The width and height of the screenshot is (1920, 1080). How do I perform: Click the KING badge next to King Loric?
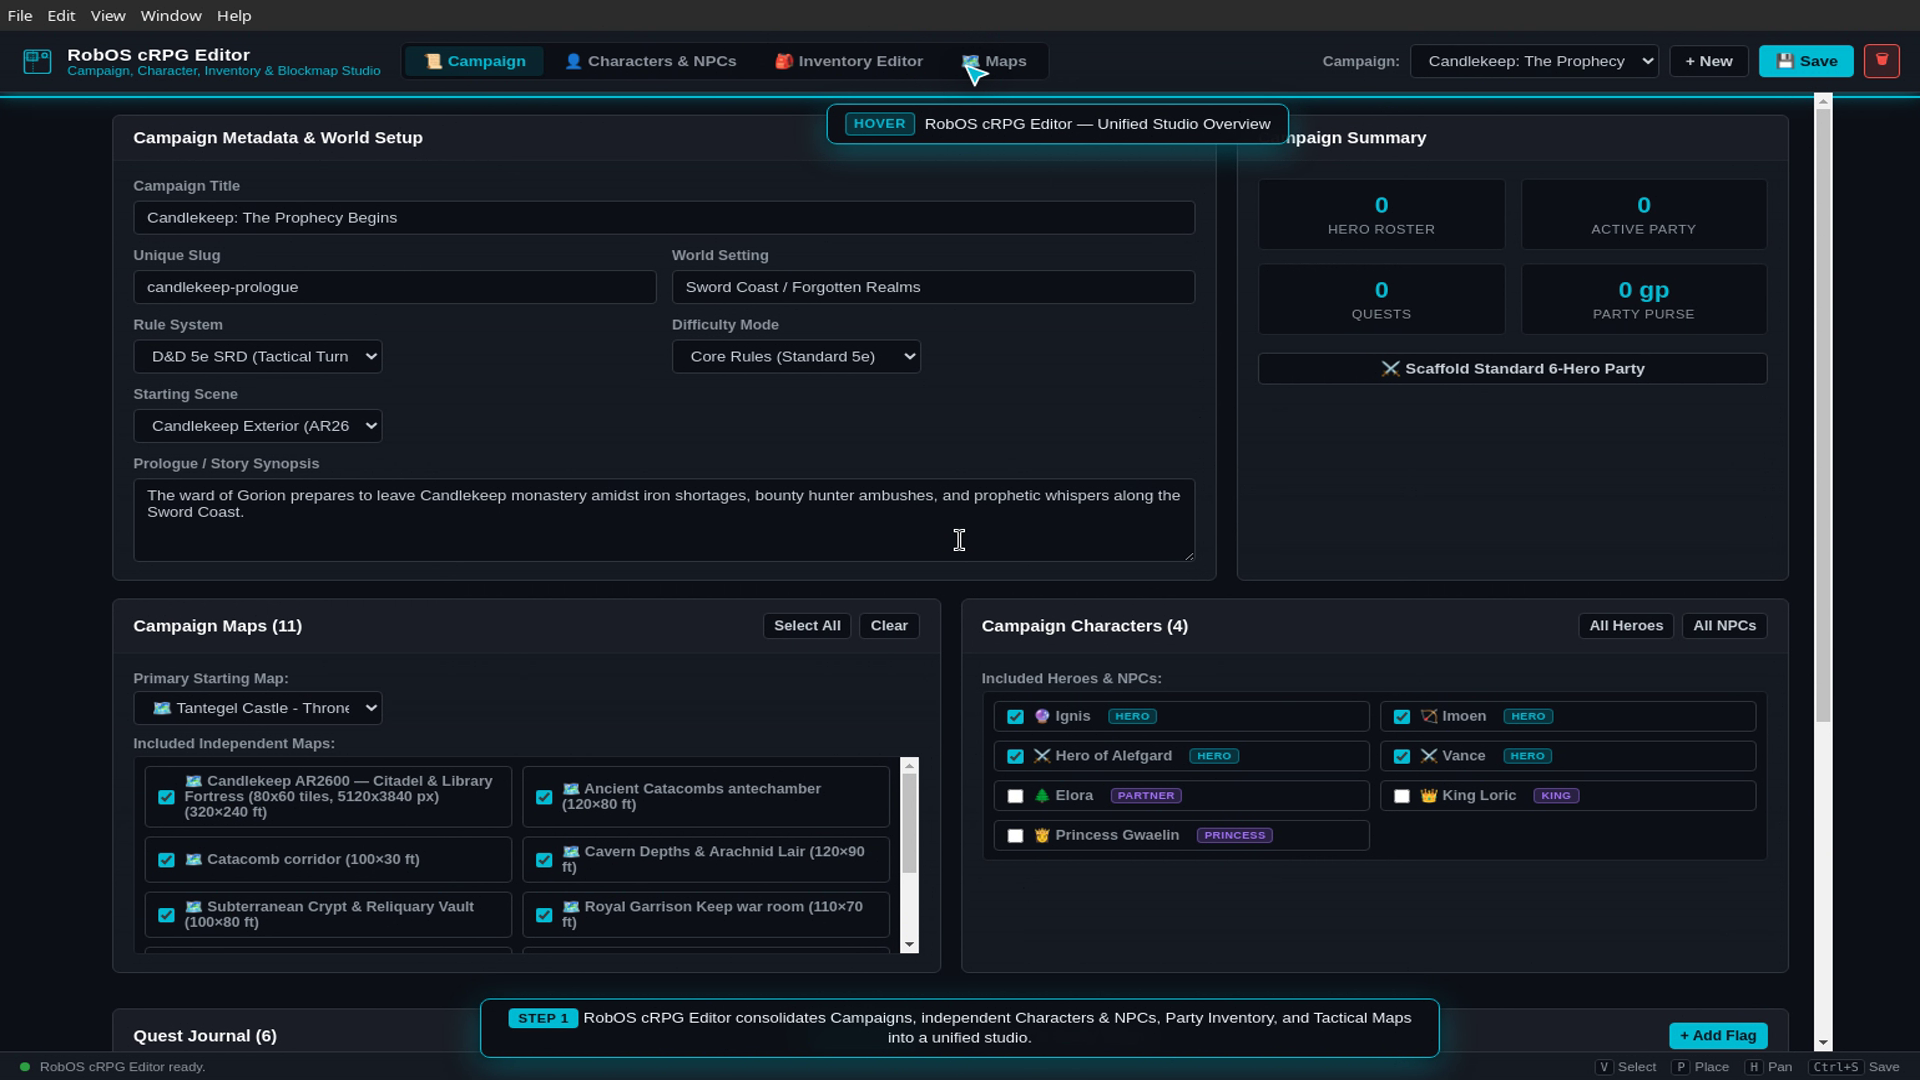click(x=1556, y=796)
